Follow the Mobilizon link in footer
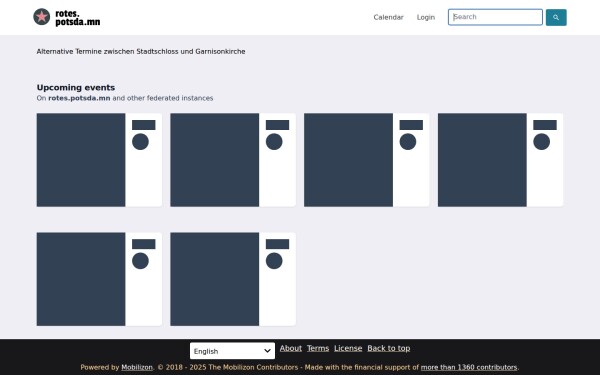The image size is (600, 375). [137, 367]
